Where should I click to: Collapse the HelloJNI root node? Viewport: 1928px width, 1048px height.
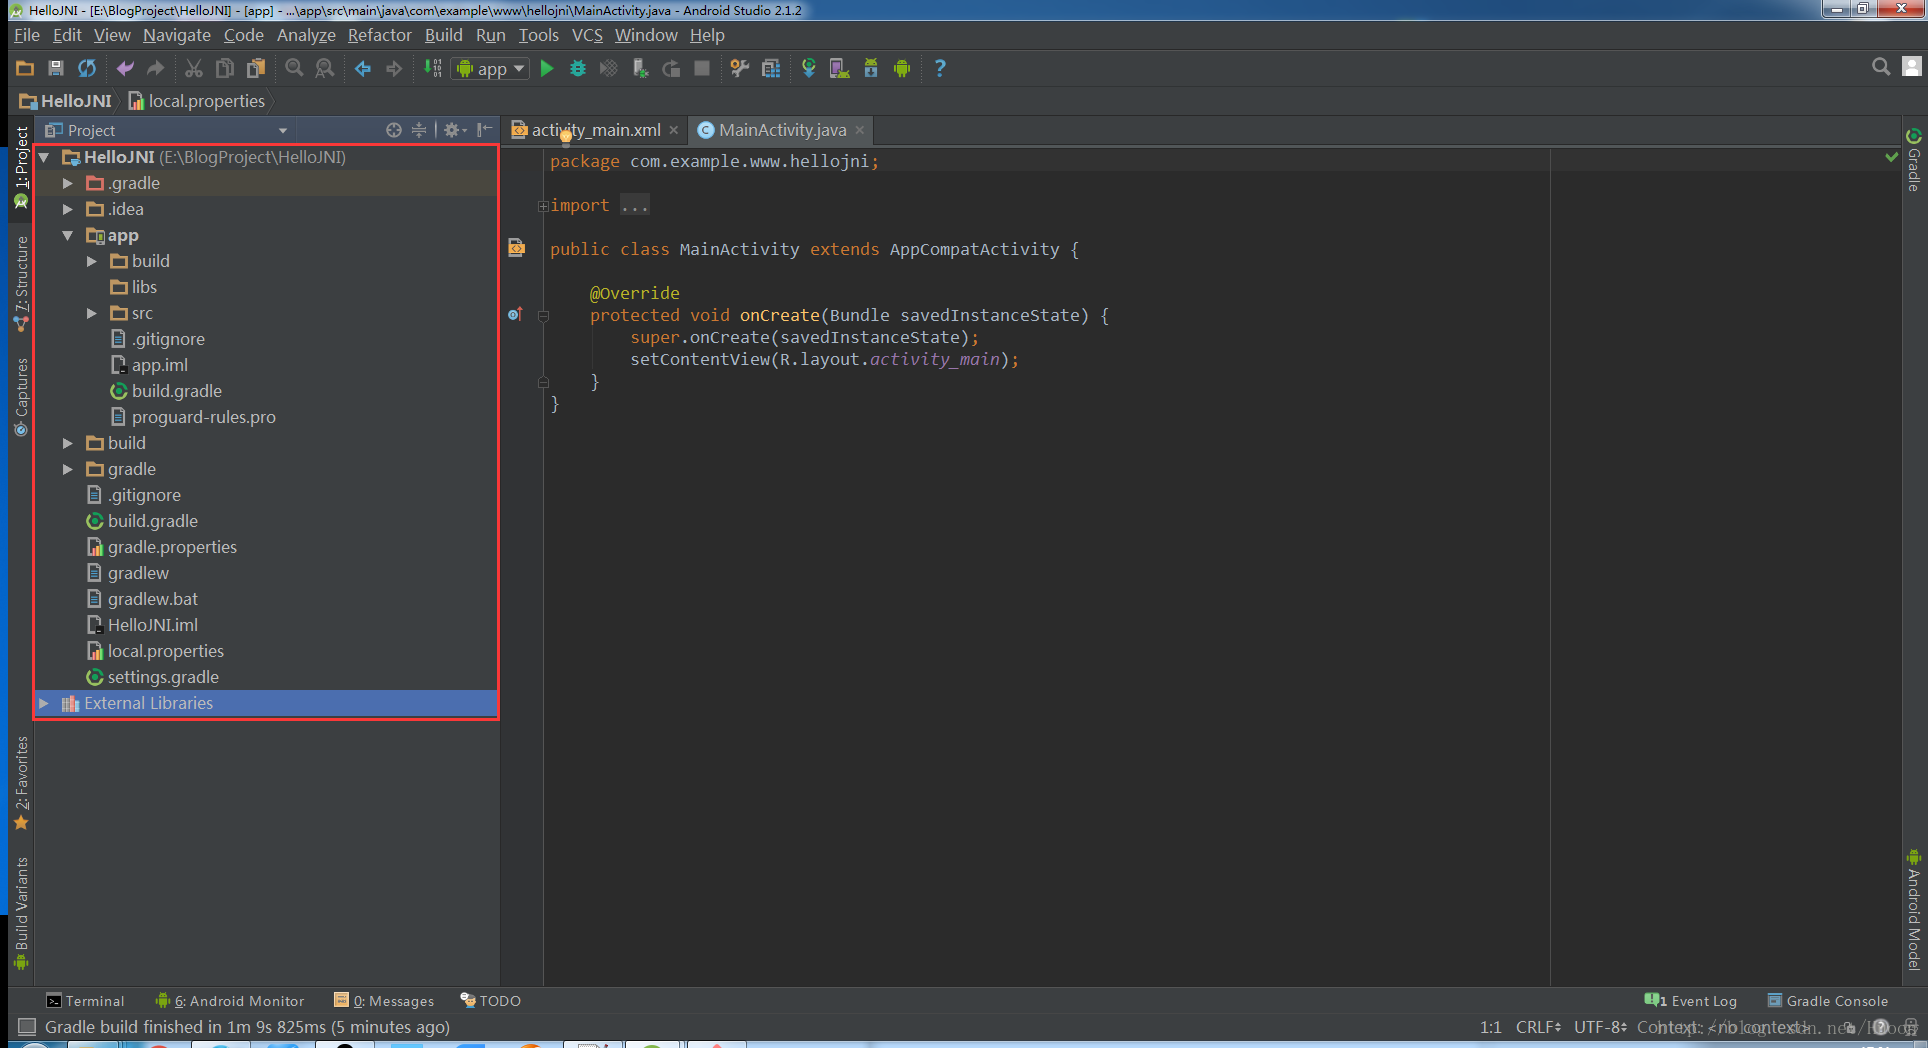click(x=44, y=157)
